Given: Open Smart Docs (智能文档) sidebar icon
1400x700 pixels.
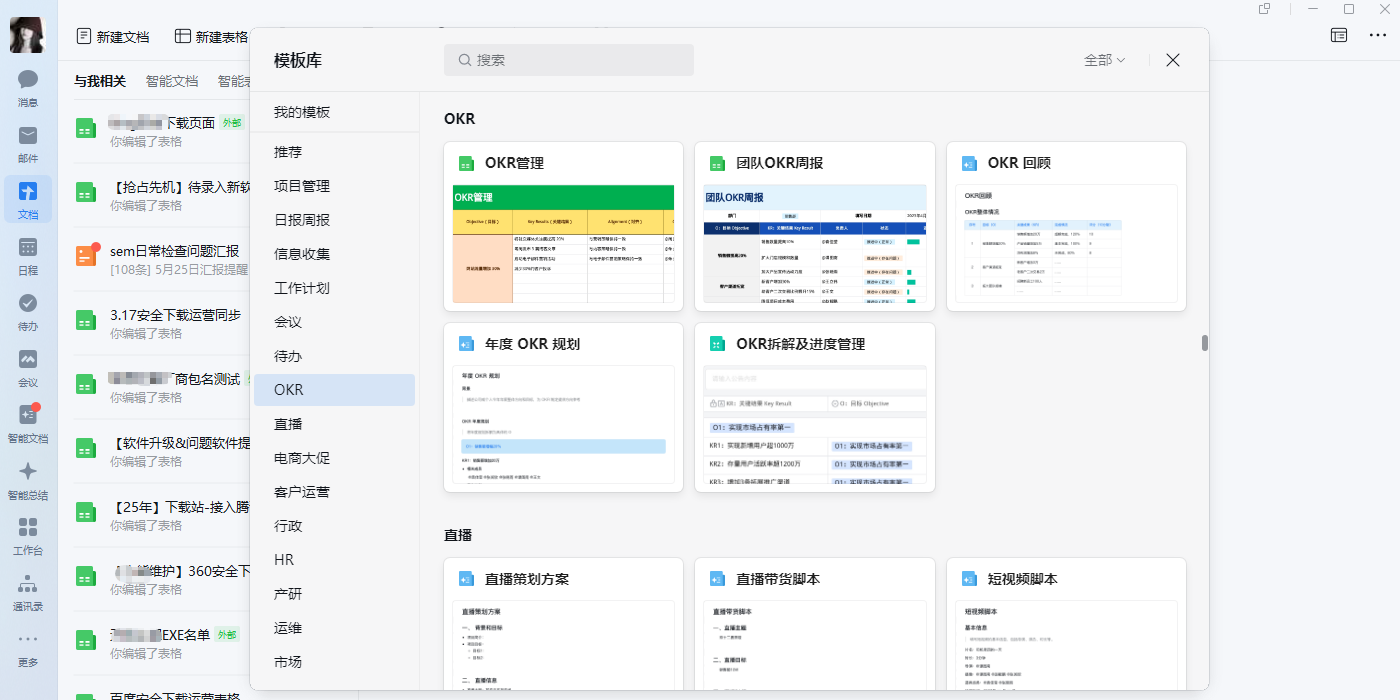Looking at the screenshot, I should tap(28, 424).
